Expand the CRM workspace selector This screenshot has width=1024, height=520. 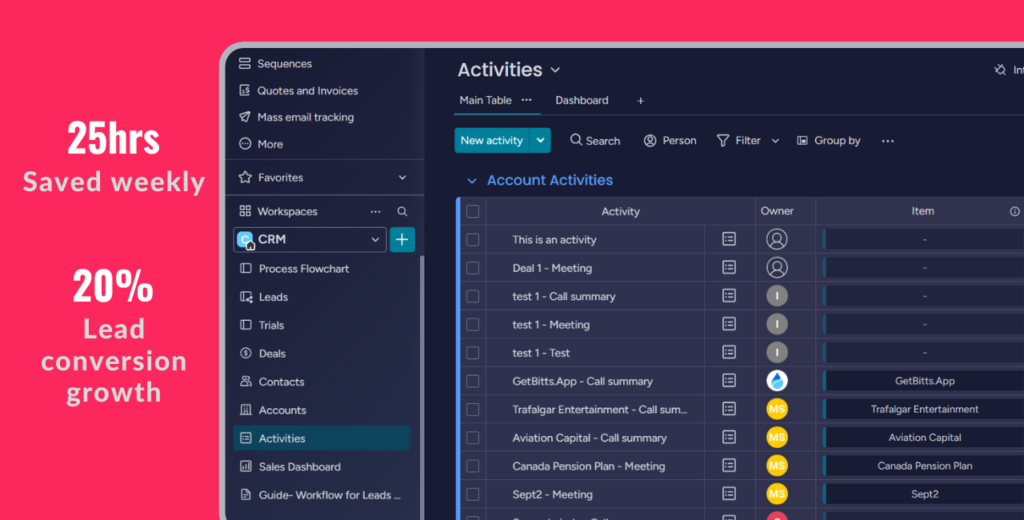point(375,240)
